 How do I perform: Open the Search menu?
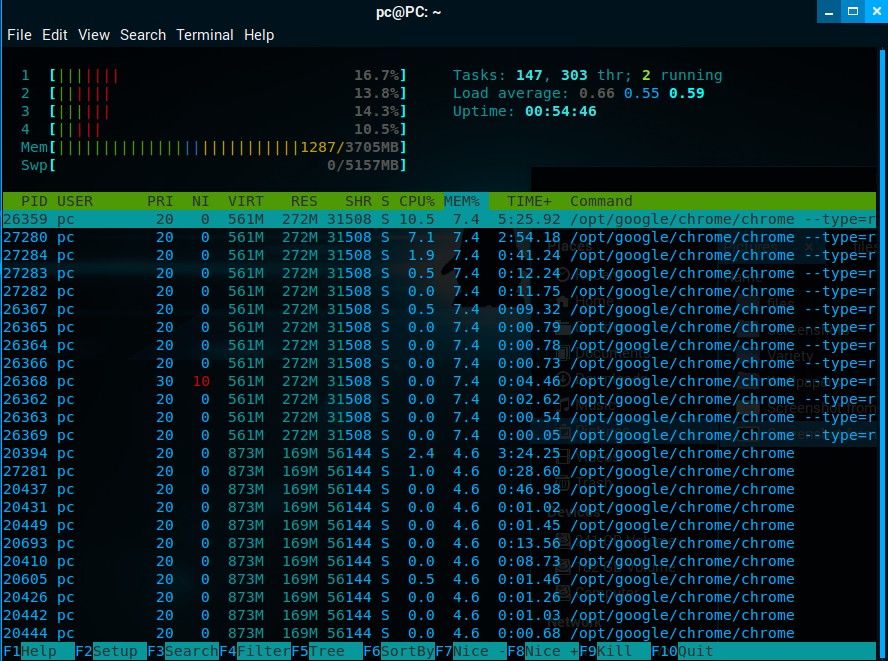[x=143, y=35]
